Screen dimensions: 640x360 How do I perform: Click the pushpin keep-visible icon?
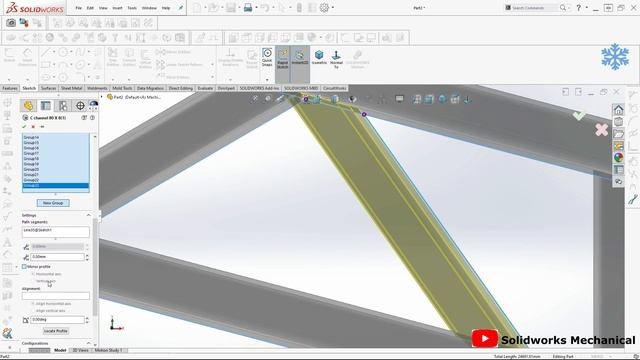point(42,127)
